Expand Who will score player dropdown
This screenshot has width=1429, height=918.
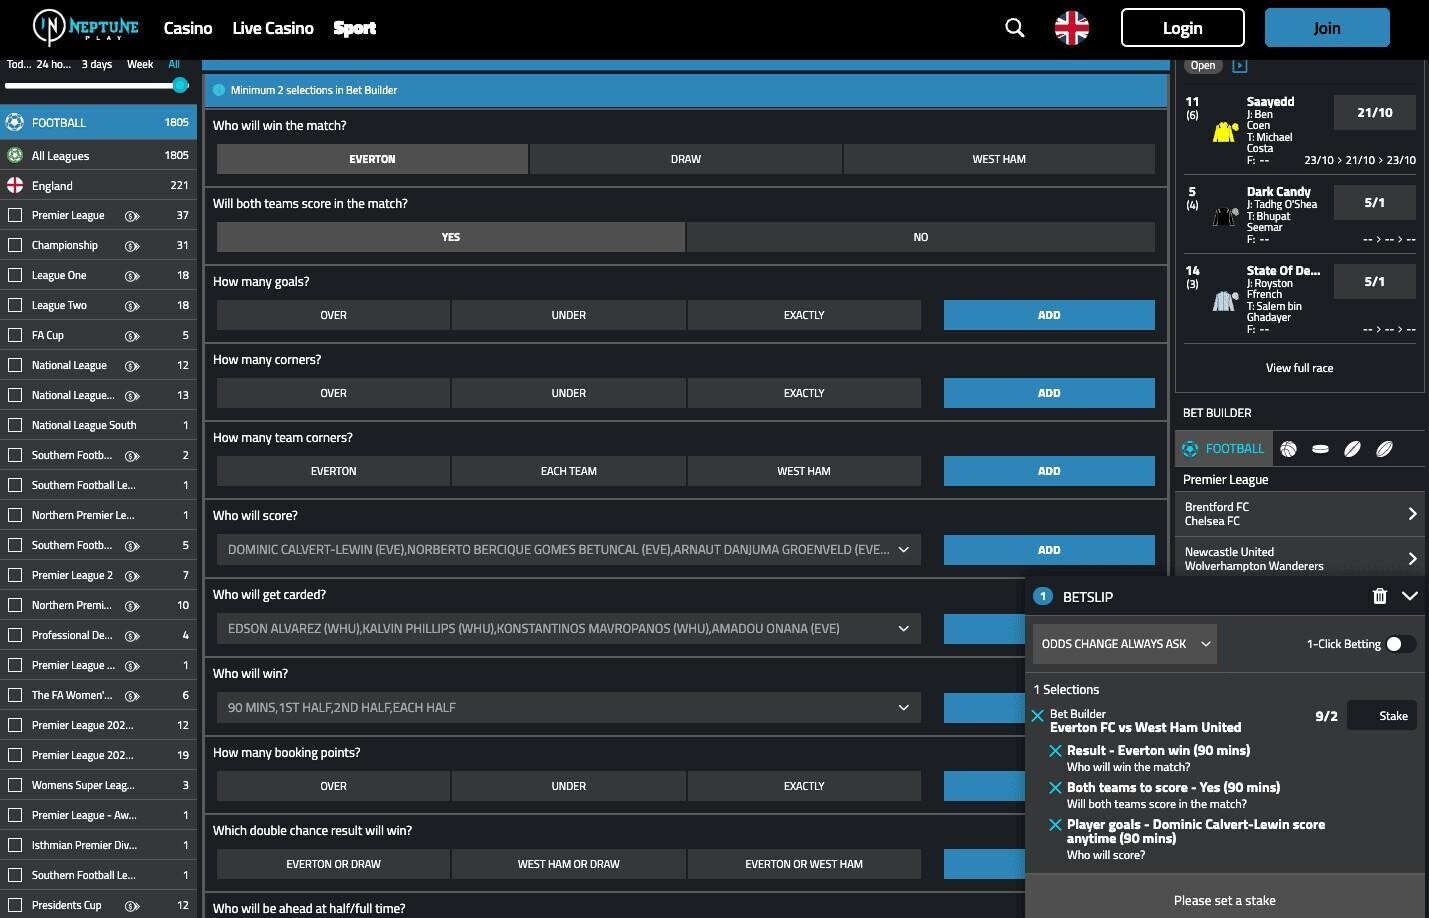(x=568, y=550)
